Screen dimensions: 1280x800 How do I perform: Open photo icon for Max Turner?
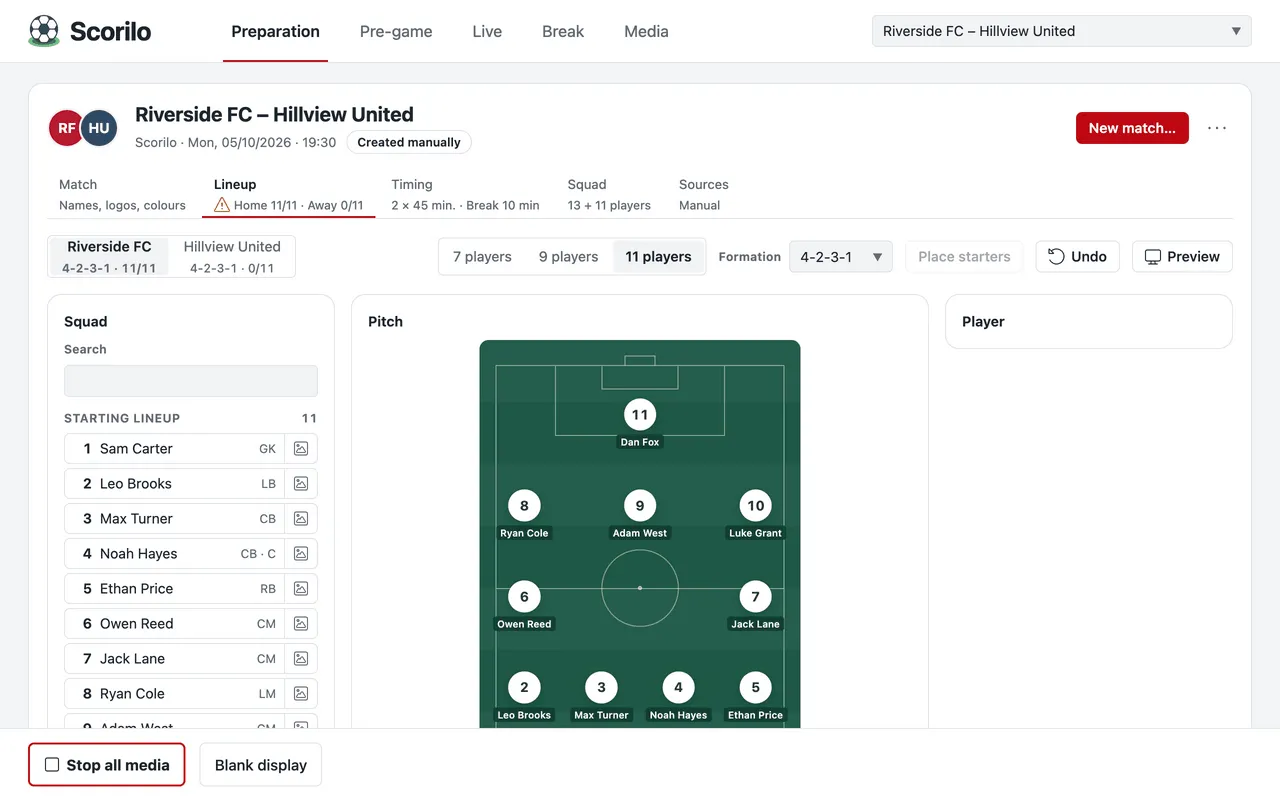[301, 519]
